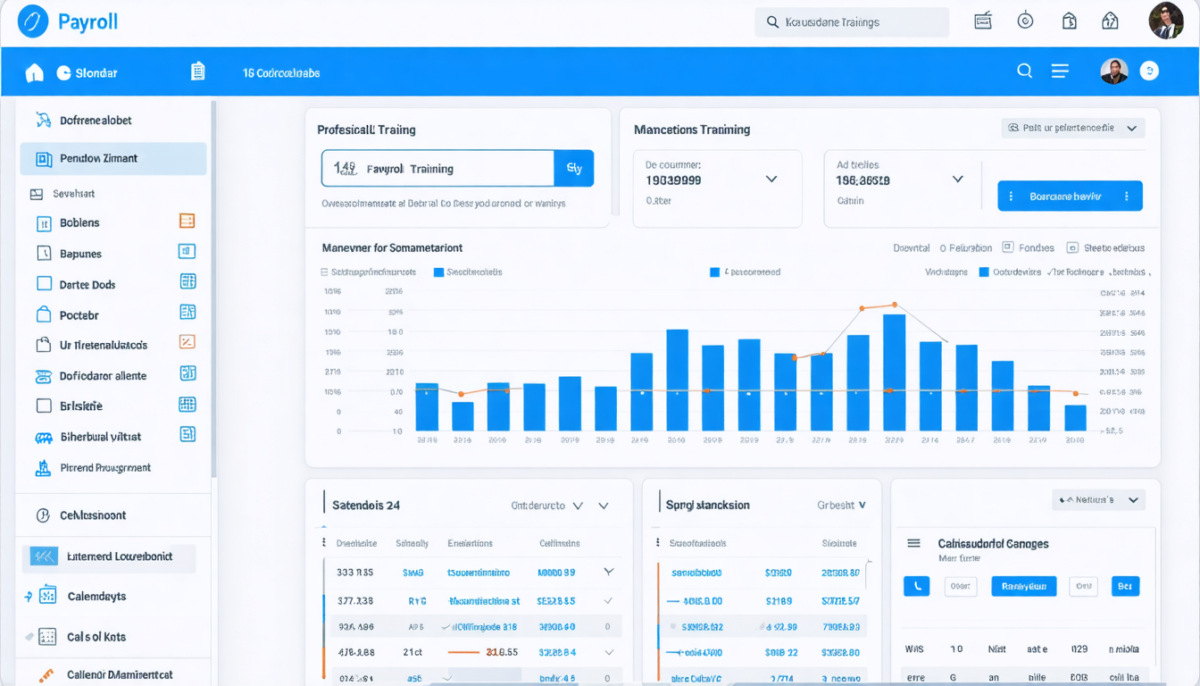Click the white circle badge in blue bar
1200x686 pixels.
1149,71
